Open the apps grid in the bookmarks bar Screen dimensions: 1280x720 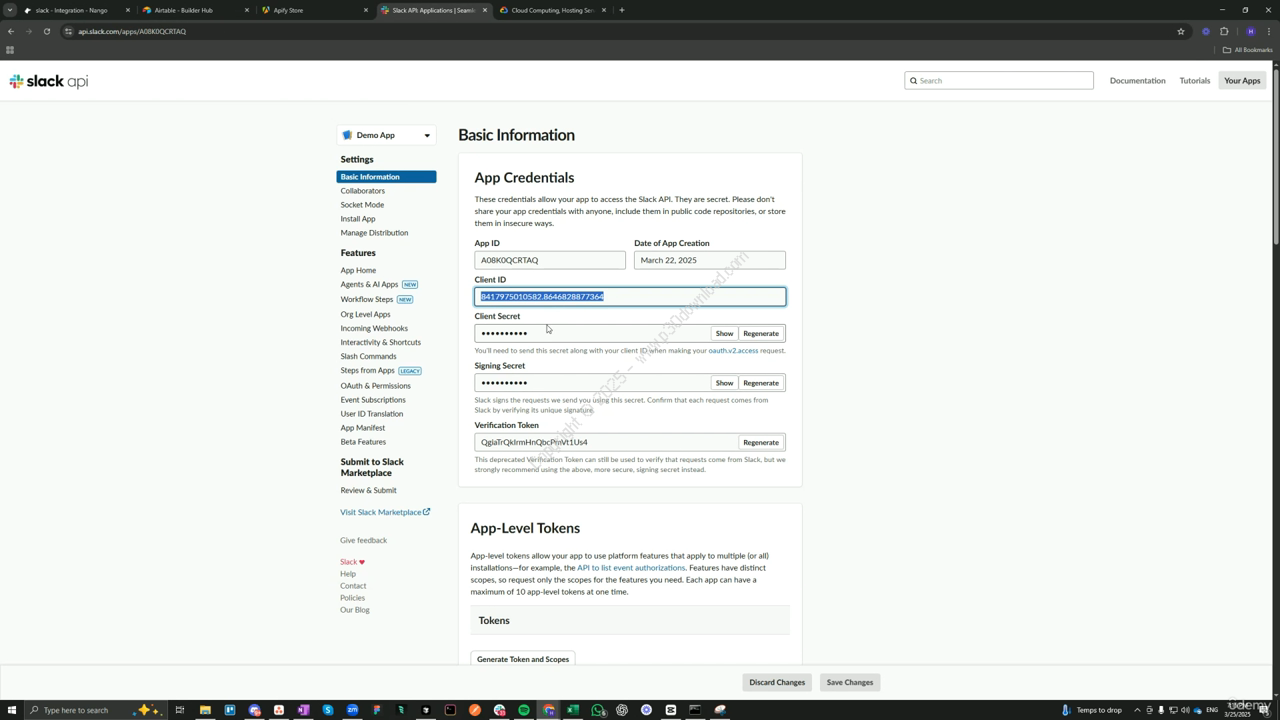coord(10,50)
